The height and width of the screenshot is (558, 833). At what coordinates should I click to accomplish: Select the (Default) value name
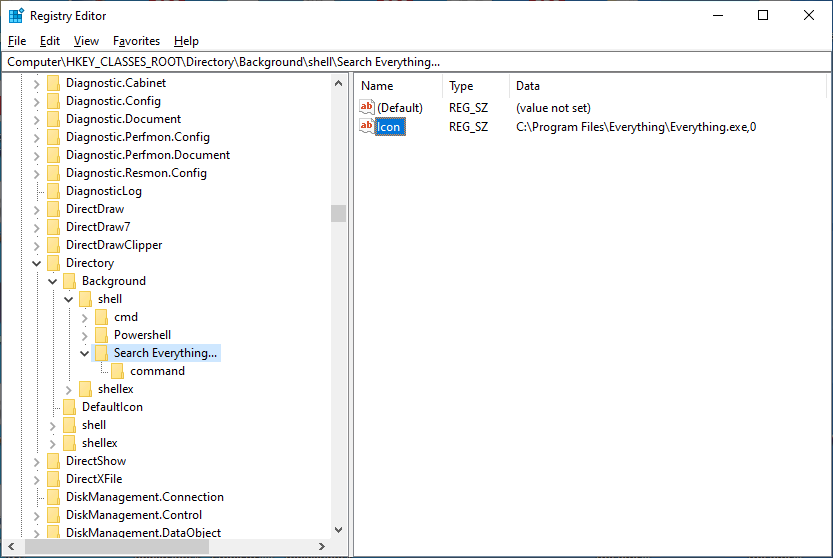pos(400,108)
